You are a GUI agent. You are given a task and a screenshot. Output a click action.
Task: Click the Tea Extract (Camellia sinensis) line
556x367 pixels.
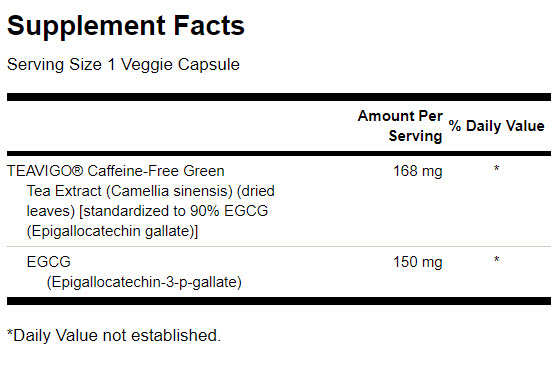click(151, 191)
